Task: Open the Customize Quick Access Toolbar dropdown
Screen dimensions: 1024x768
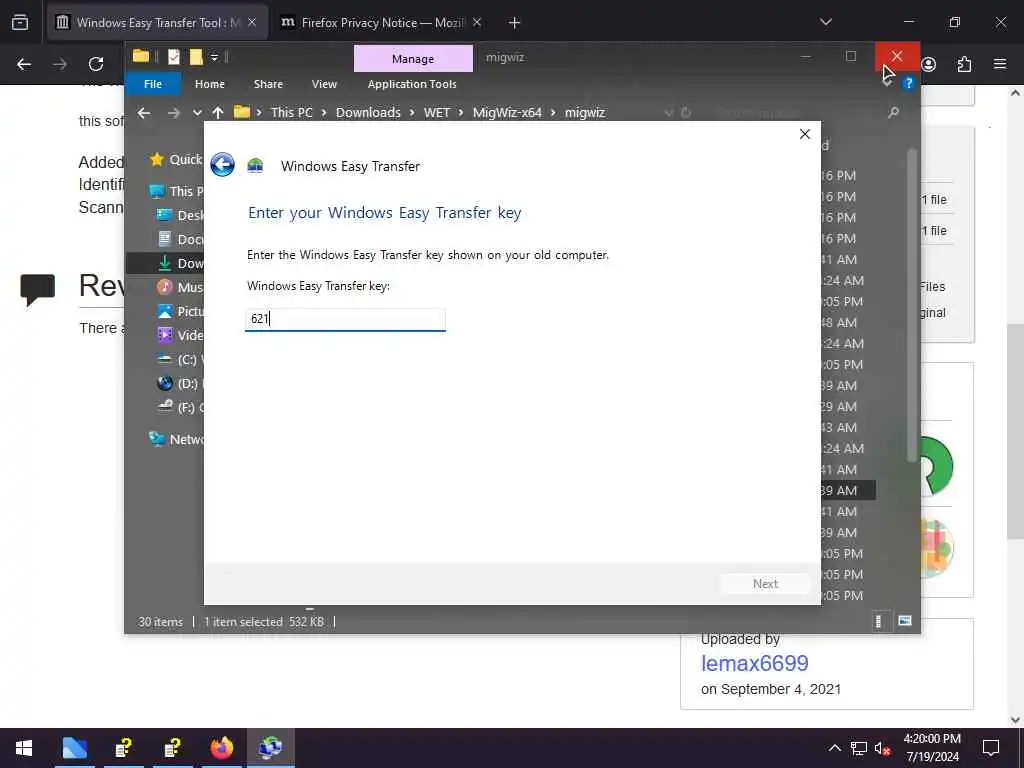Action: [x=214, y=57]
